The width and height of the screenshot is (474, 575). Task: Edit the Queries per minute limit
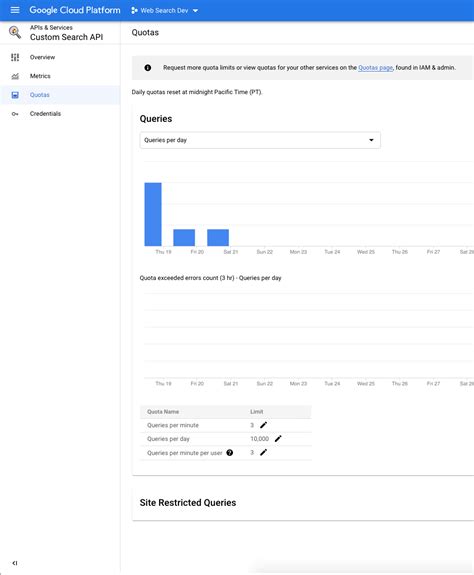pos(263,425)
